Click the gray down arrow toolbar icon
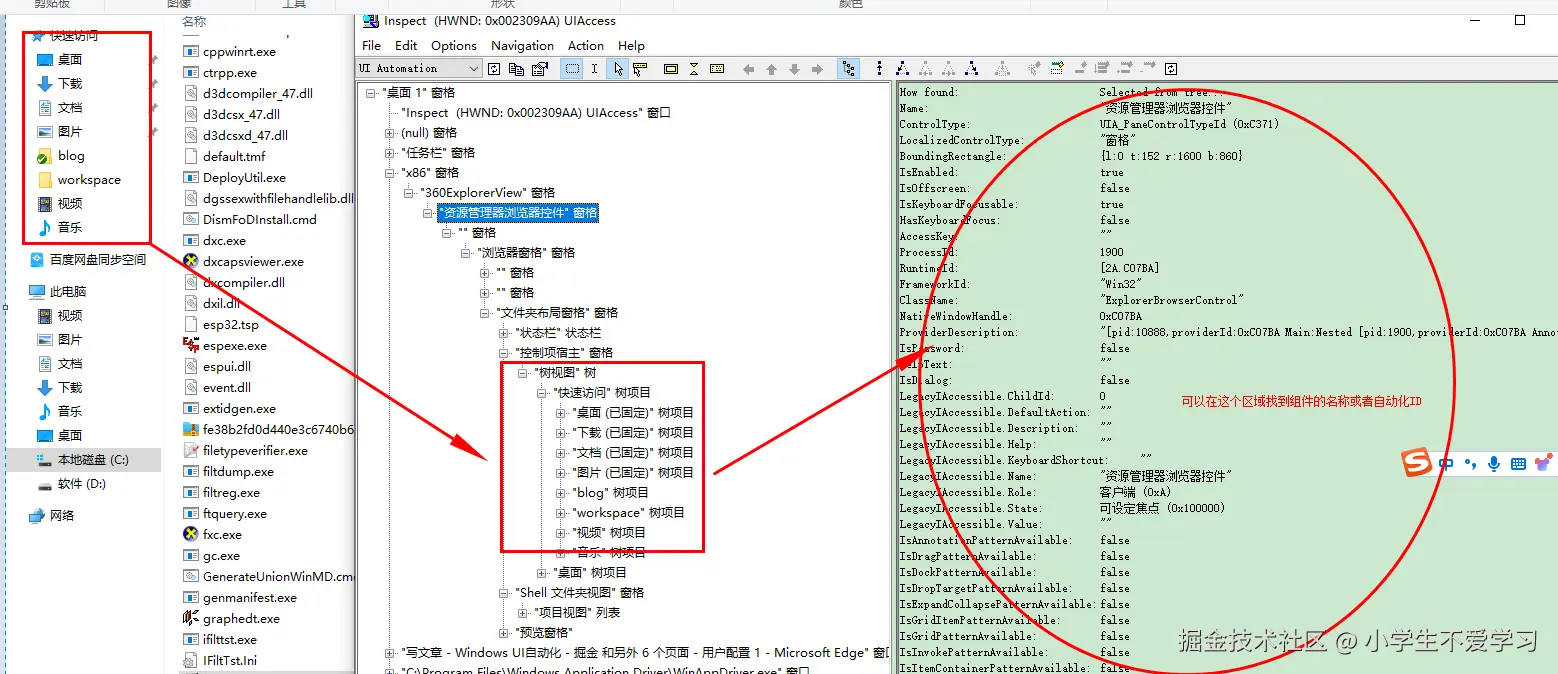This screenshot has height=674, width=1558. point(794,69)
